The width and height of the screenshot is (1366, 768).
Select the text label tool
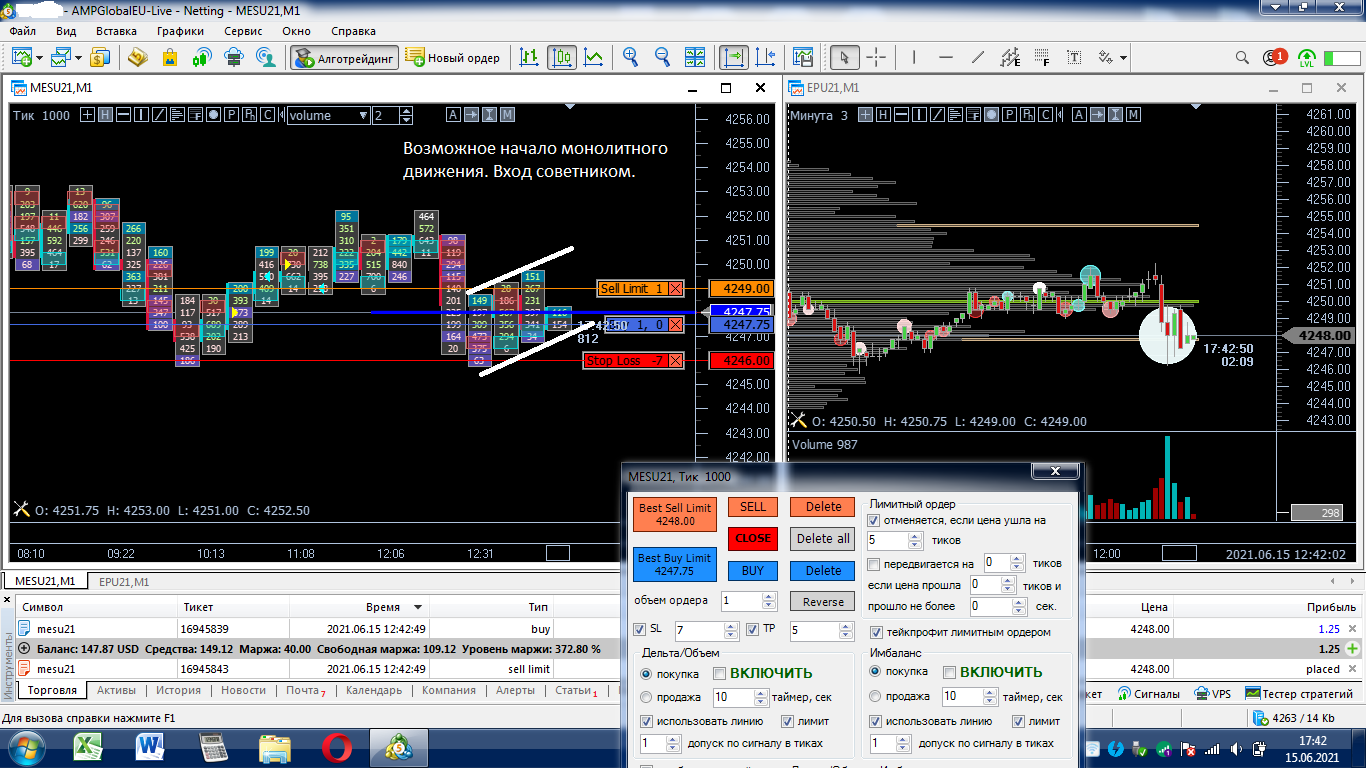coord(1074,58)
